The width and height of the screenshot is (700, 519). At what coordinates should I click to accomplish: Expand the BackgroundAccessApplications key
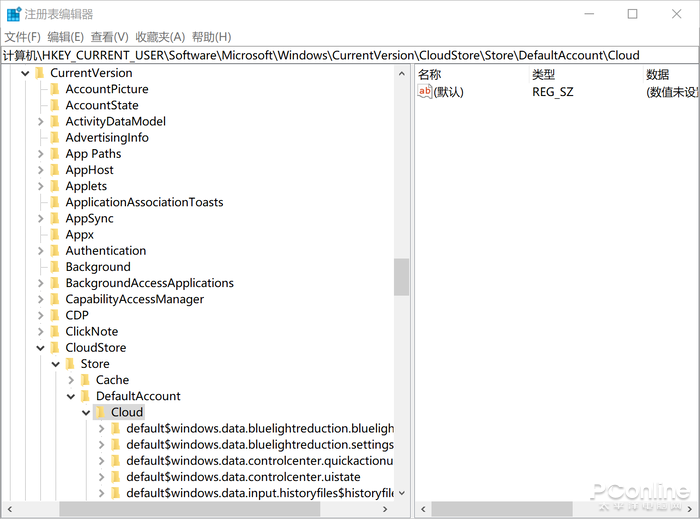41,283
